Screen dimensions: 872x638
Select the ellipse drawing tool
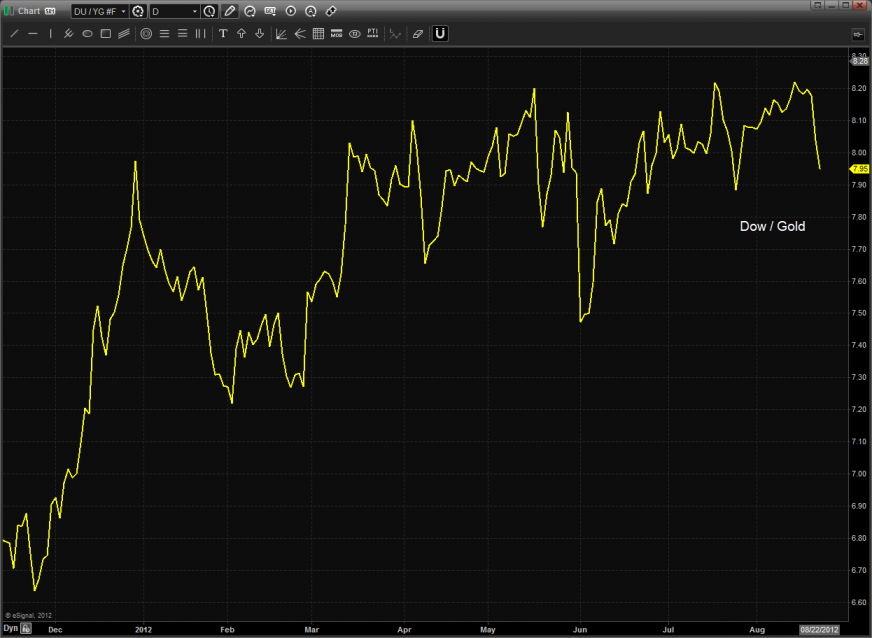pos(87,34)
